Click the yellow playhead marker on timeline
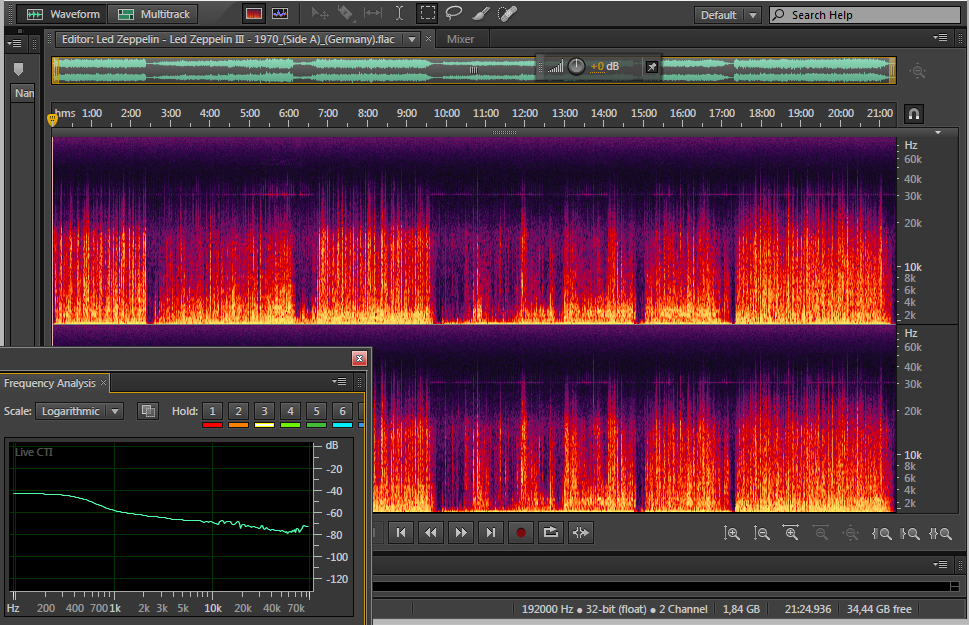Image resolution: width=969 pixels, height=625 pixels. pyautogui.click(x=53, y=119)
